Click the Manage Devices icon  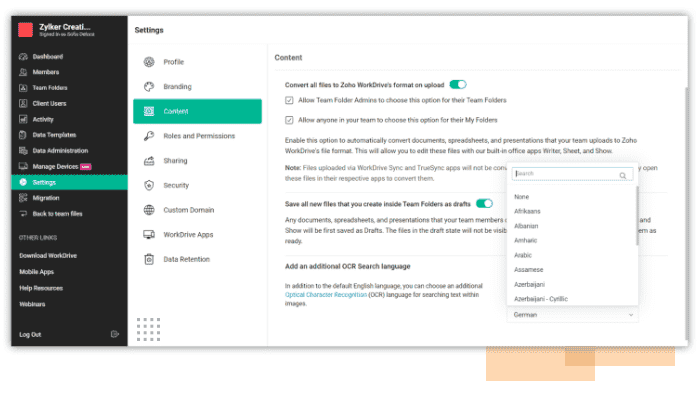point(23,167)
